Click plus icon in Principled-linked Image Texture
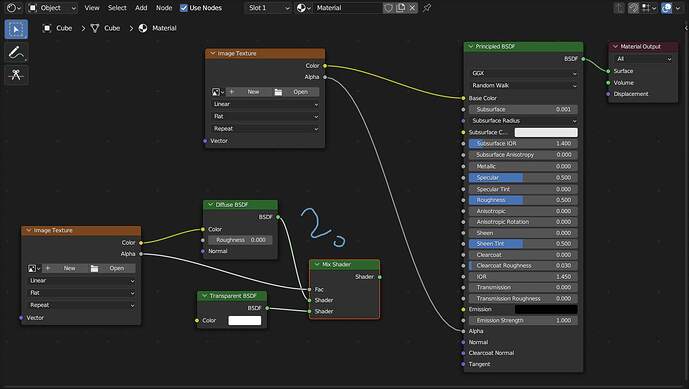Screen dimensions: 689x389 coord(232,92)
